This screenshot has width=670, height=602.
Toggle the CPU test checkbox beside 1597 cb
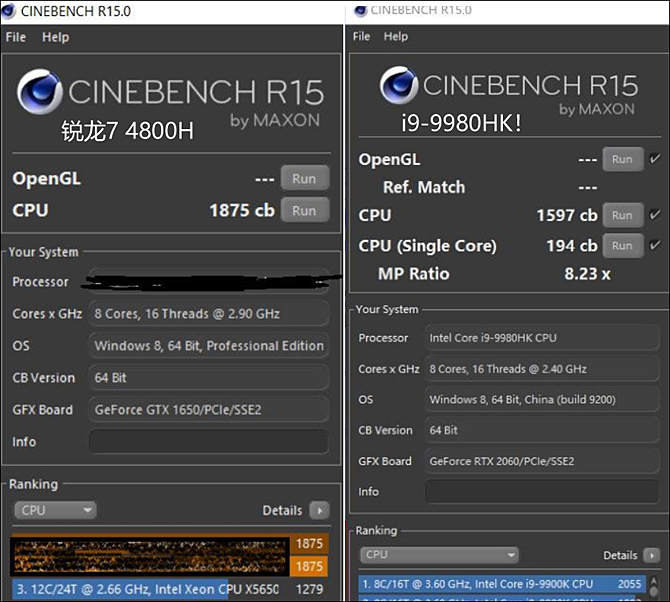pos(655,214)
